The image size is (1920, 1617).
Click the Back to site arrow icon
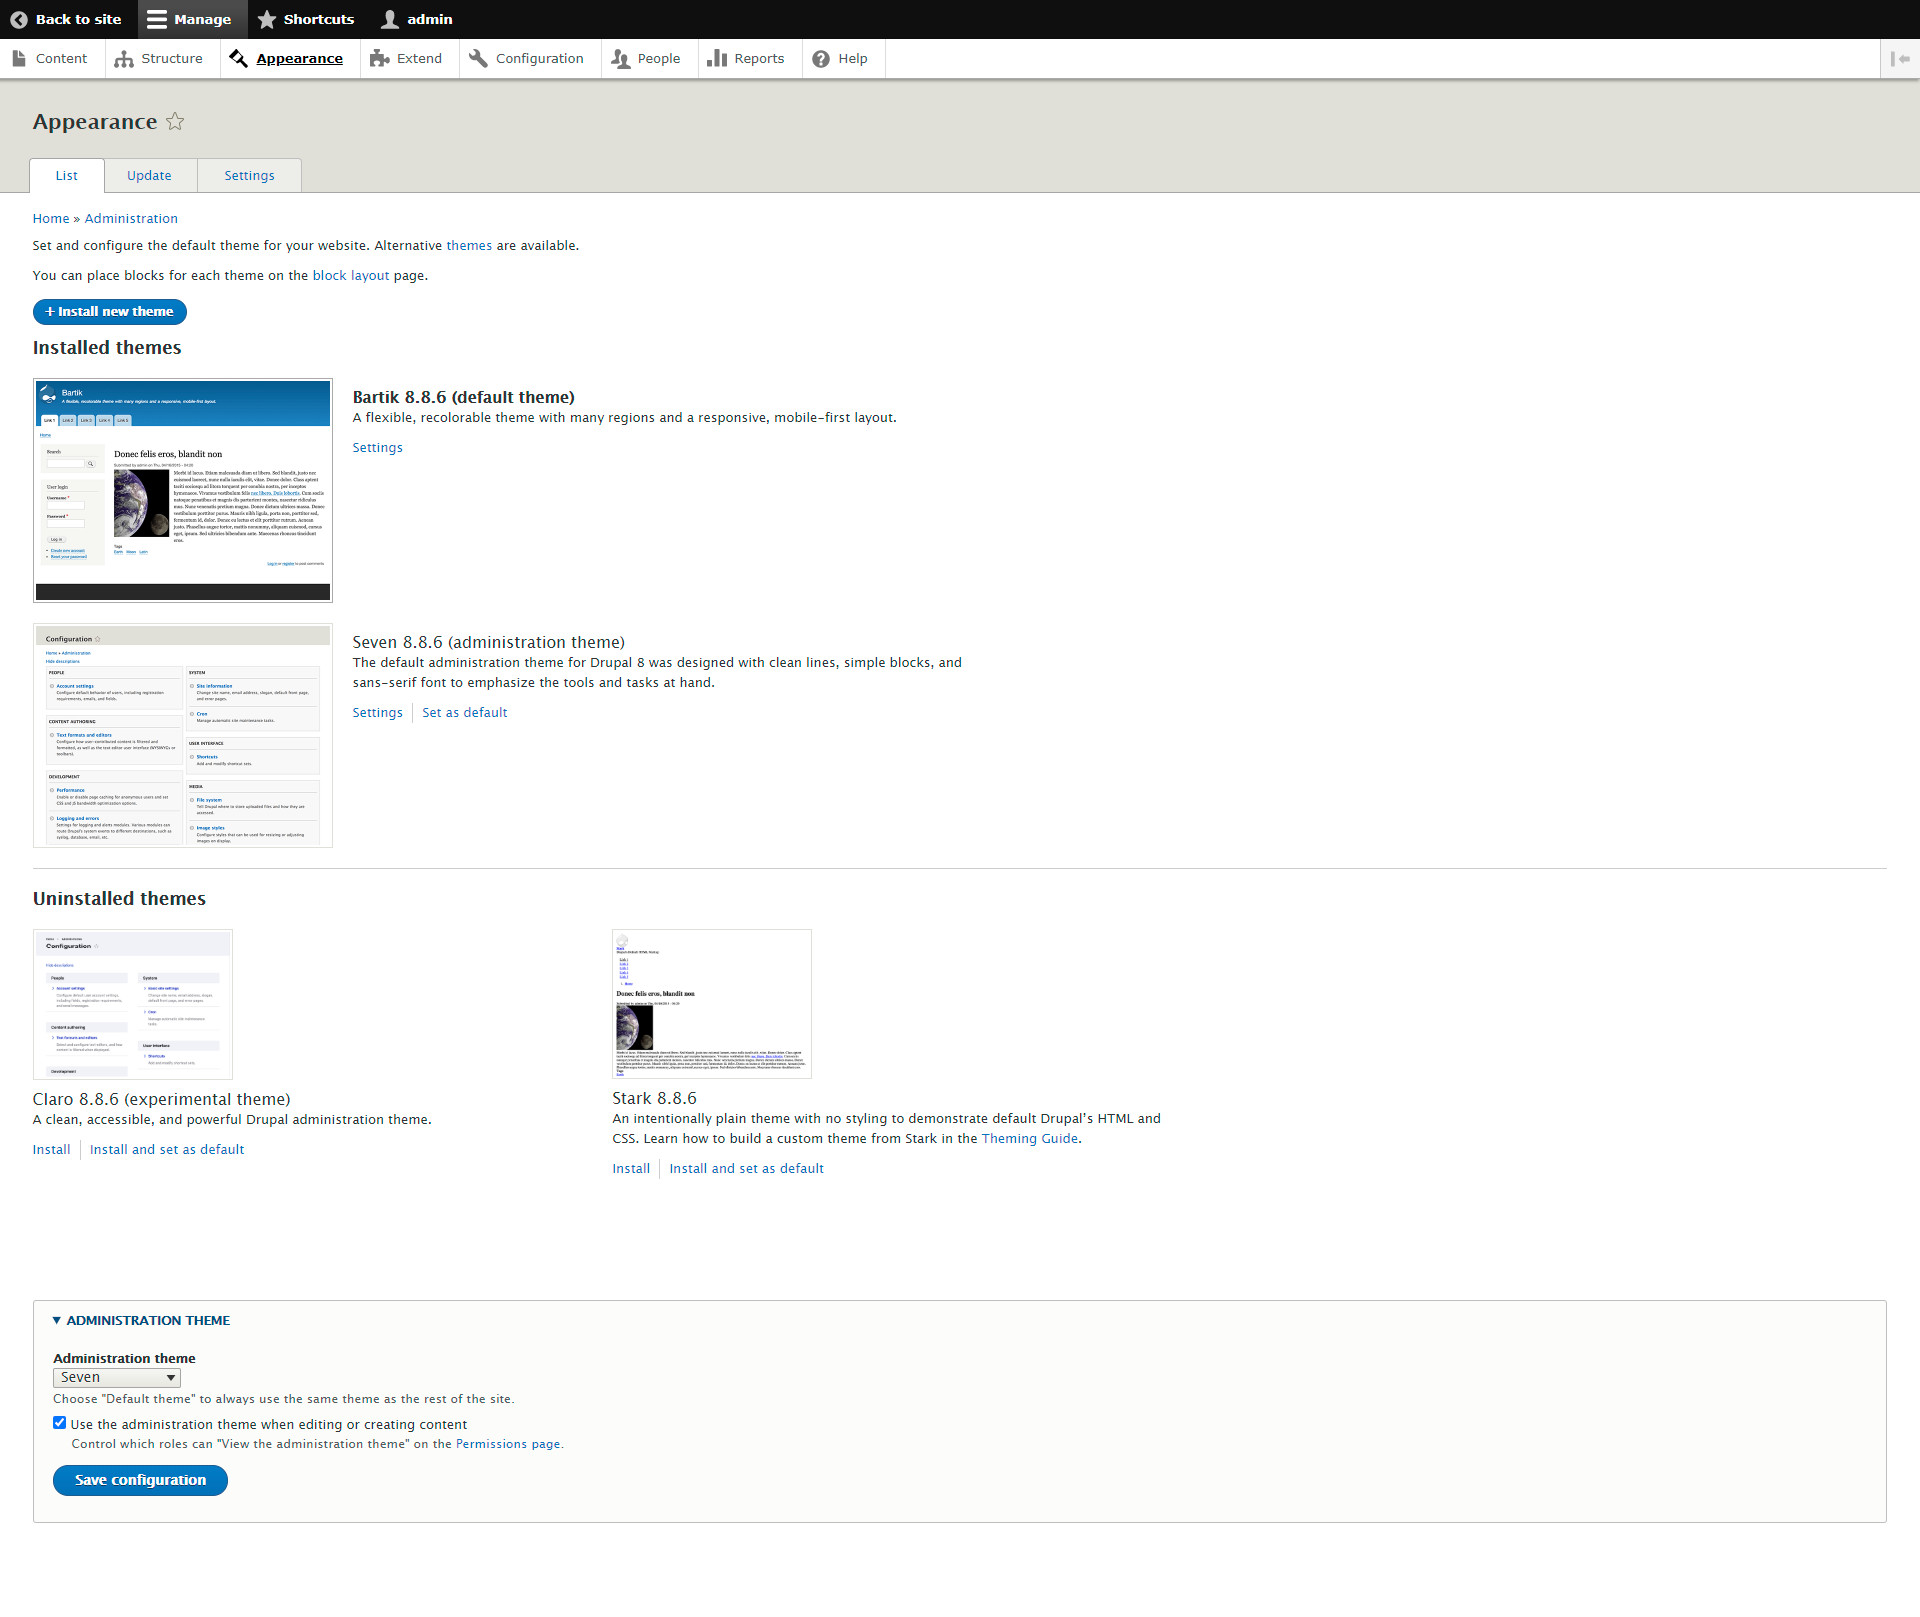[x=20, y=19]
